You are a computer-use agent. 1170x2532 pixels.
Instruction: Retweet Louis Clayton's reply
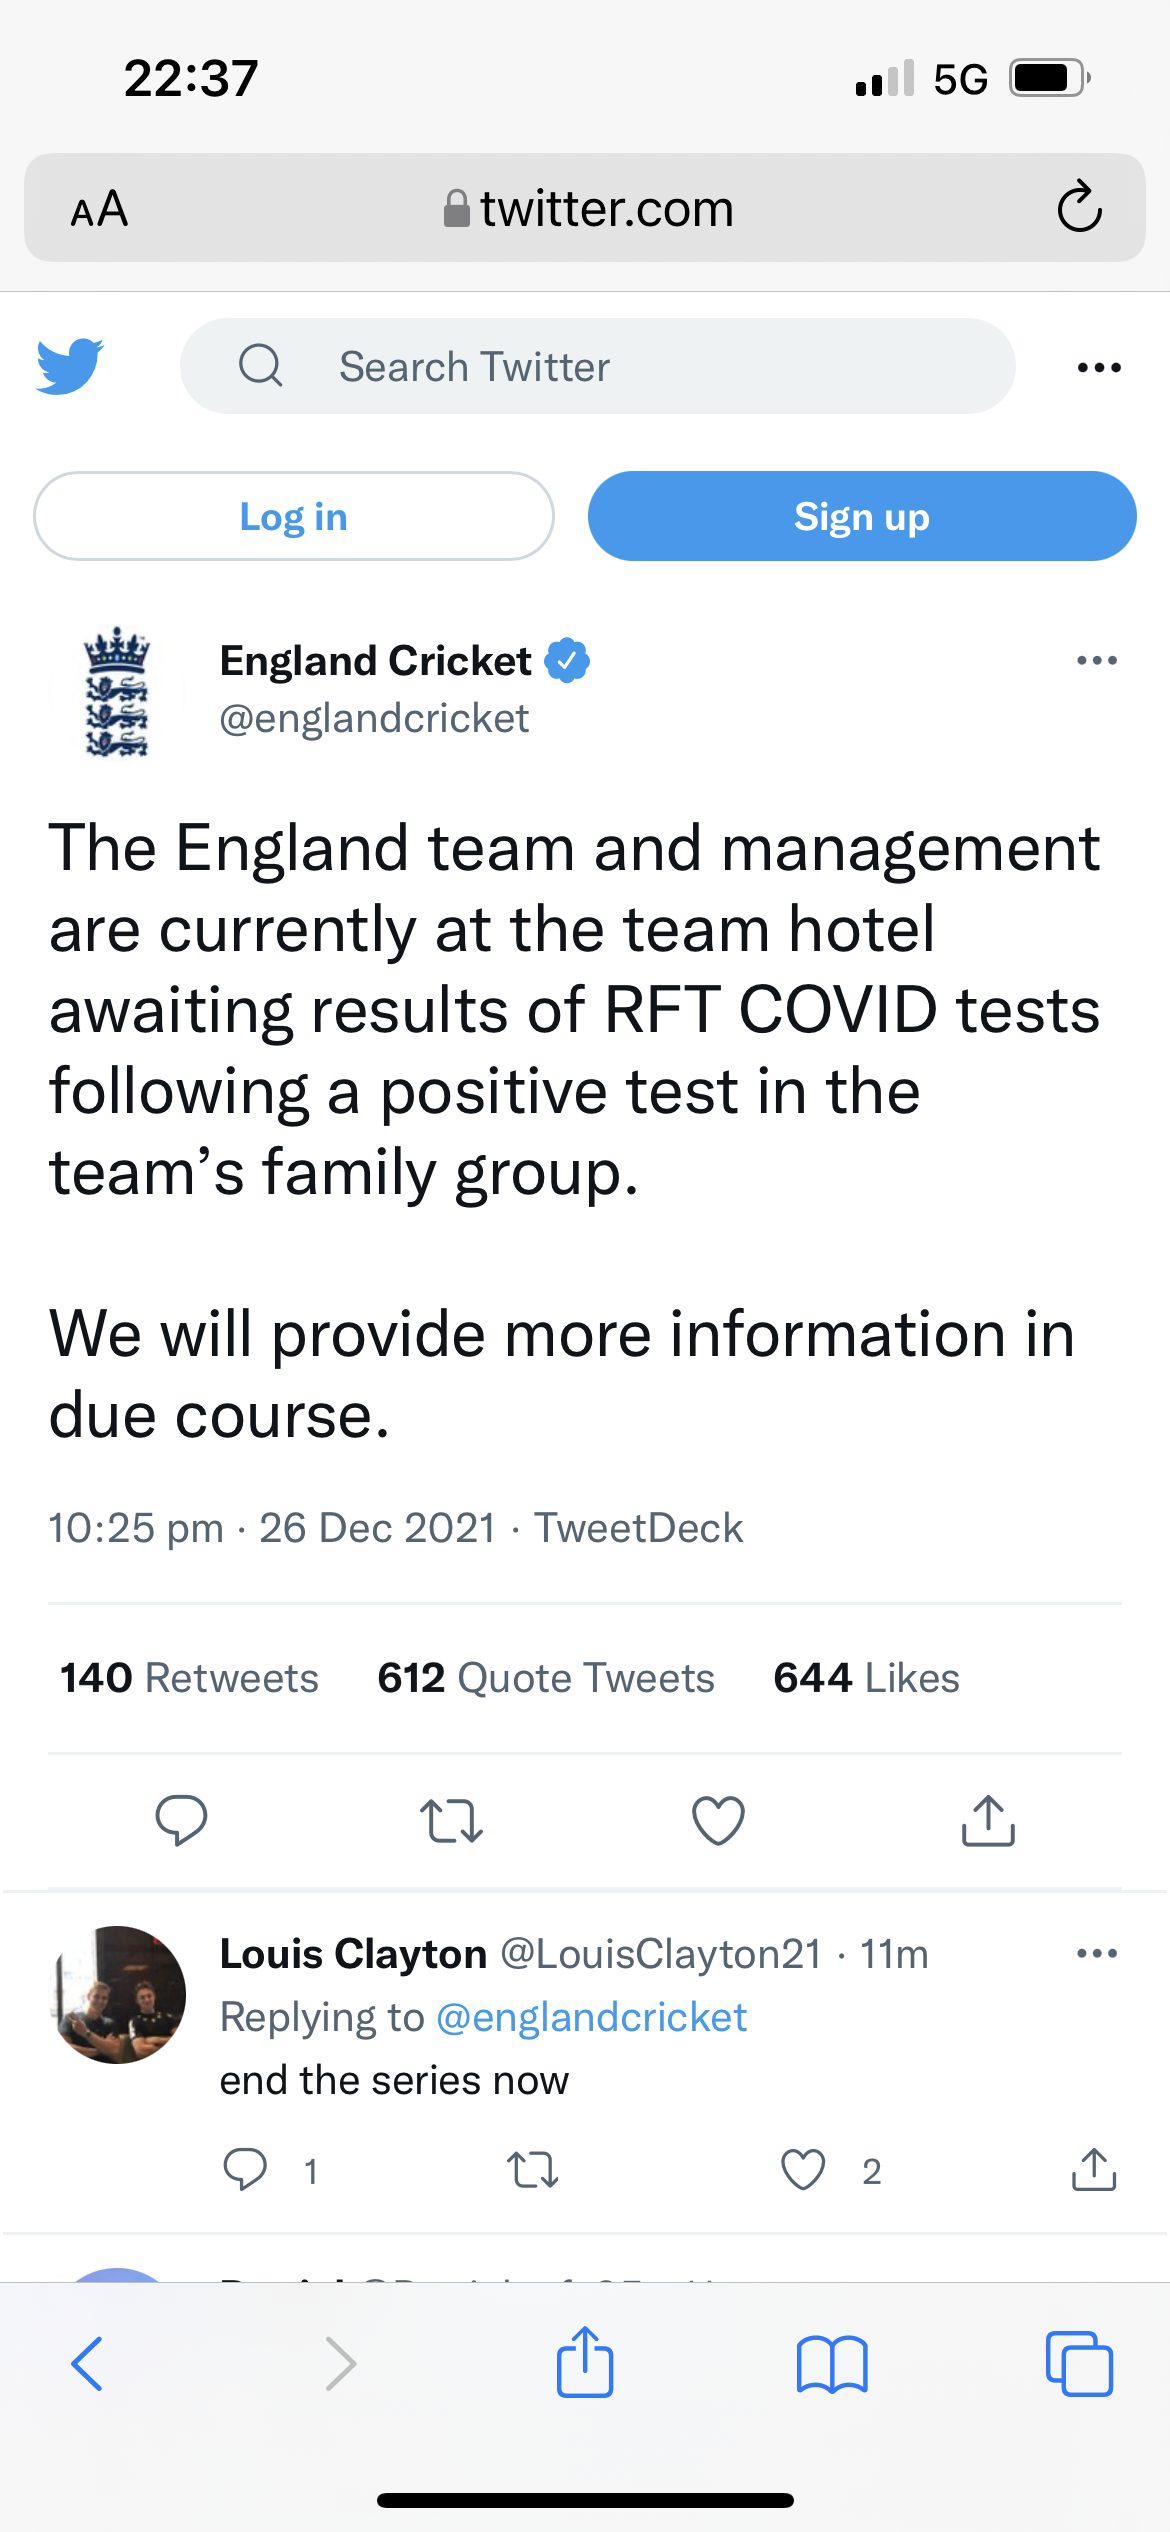coord(532,2170)
